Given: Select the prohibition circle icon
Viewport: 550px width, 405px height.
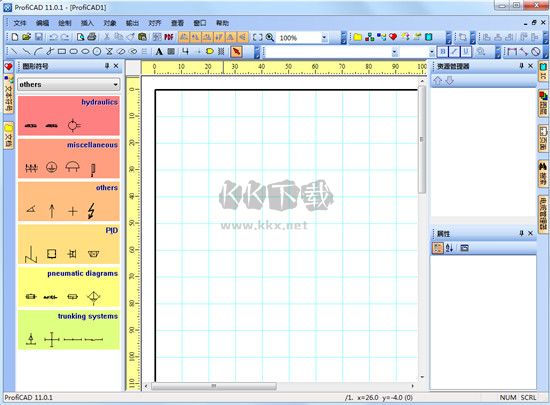Looking at the screenshot, I should click(x=535, y=52).
